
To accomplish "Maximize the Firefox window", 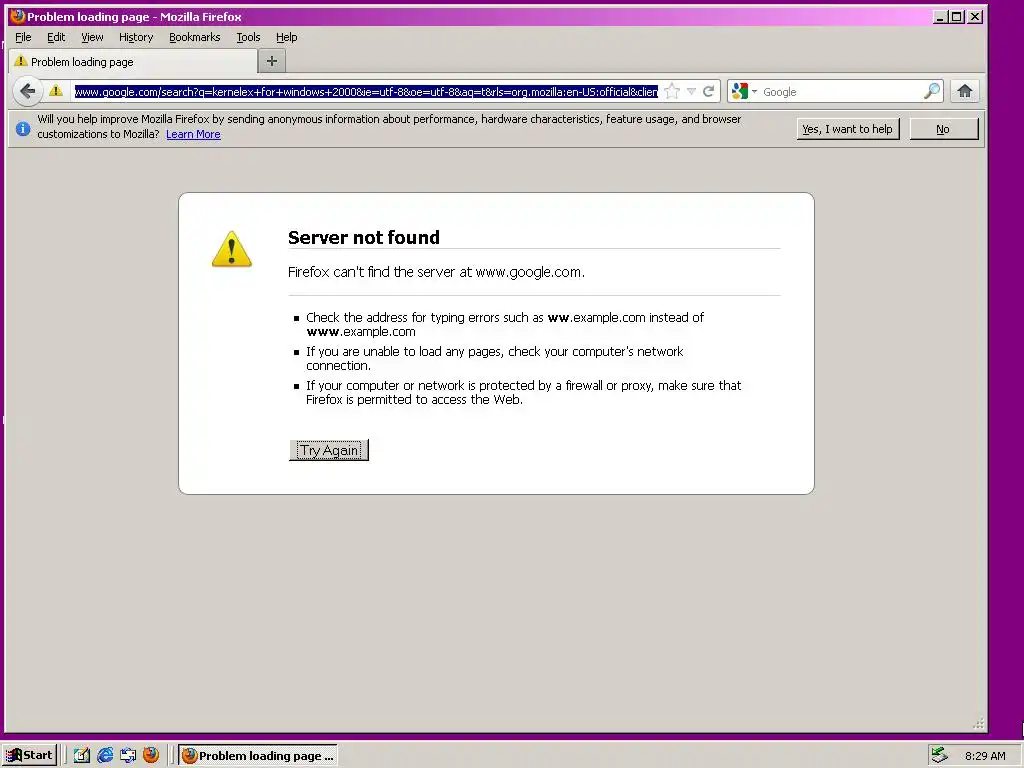I will 956,16.
